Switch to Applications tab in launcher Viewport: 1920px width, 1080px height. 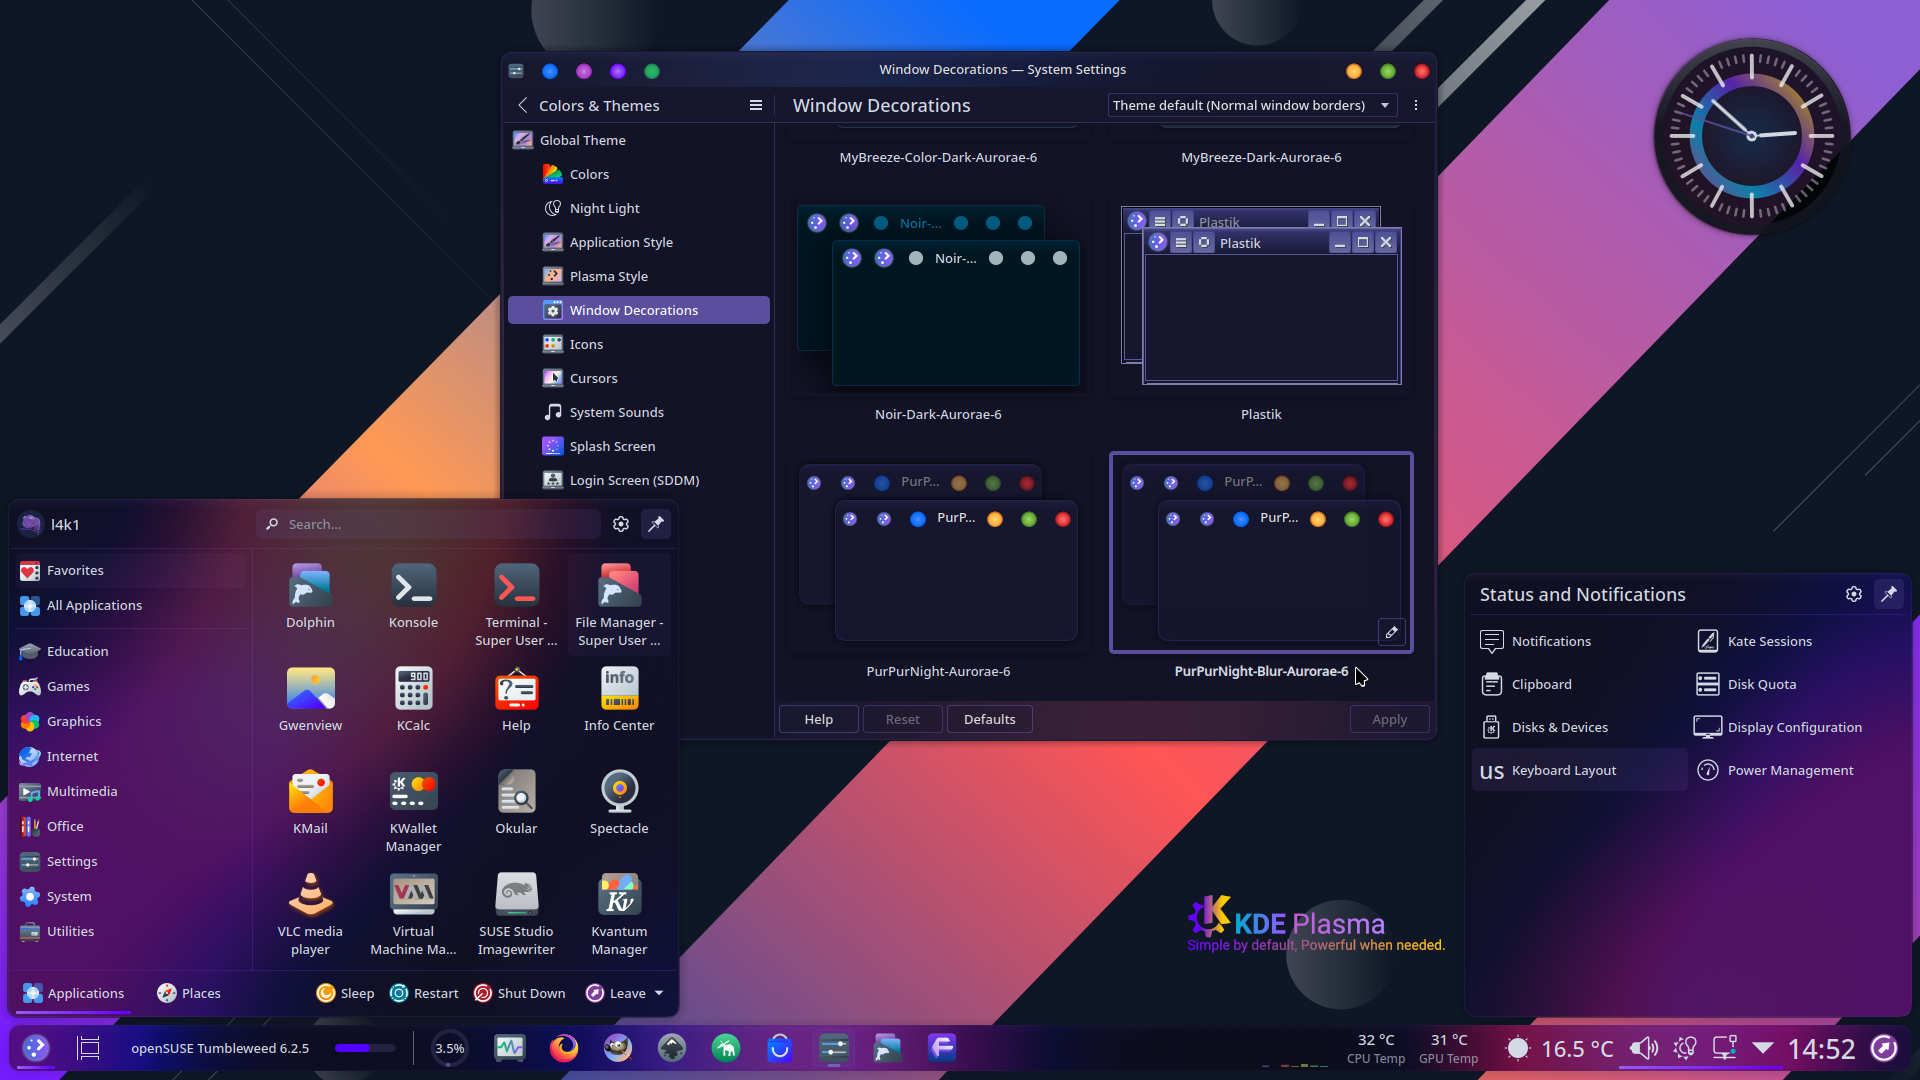[74, 993]
